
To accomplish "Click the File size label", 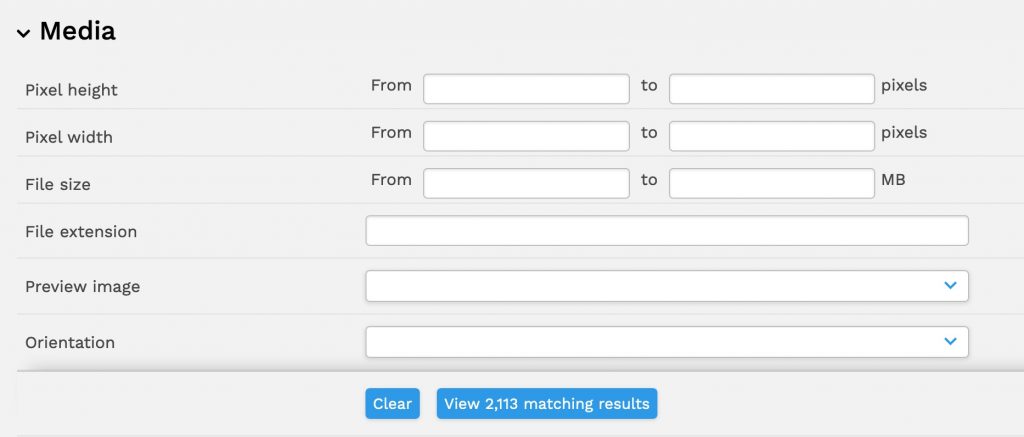I will click(x=58, y=184).
